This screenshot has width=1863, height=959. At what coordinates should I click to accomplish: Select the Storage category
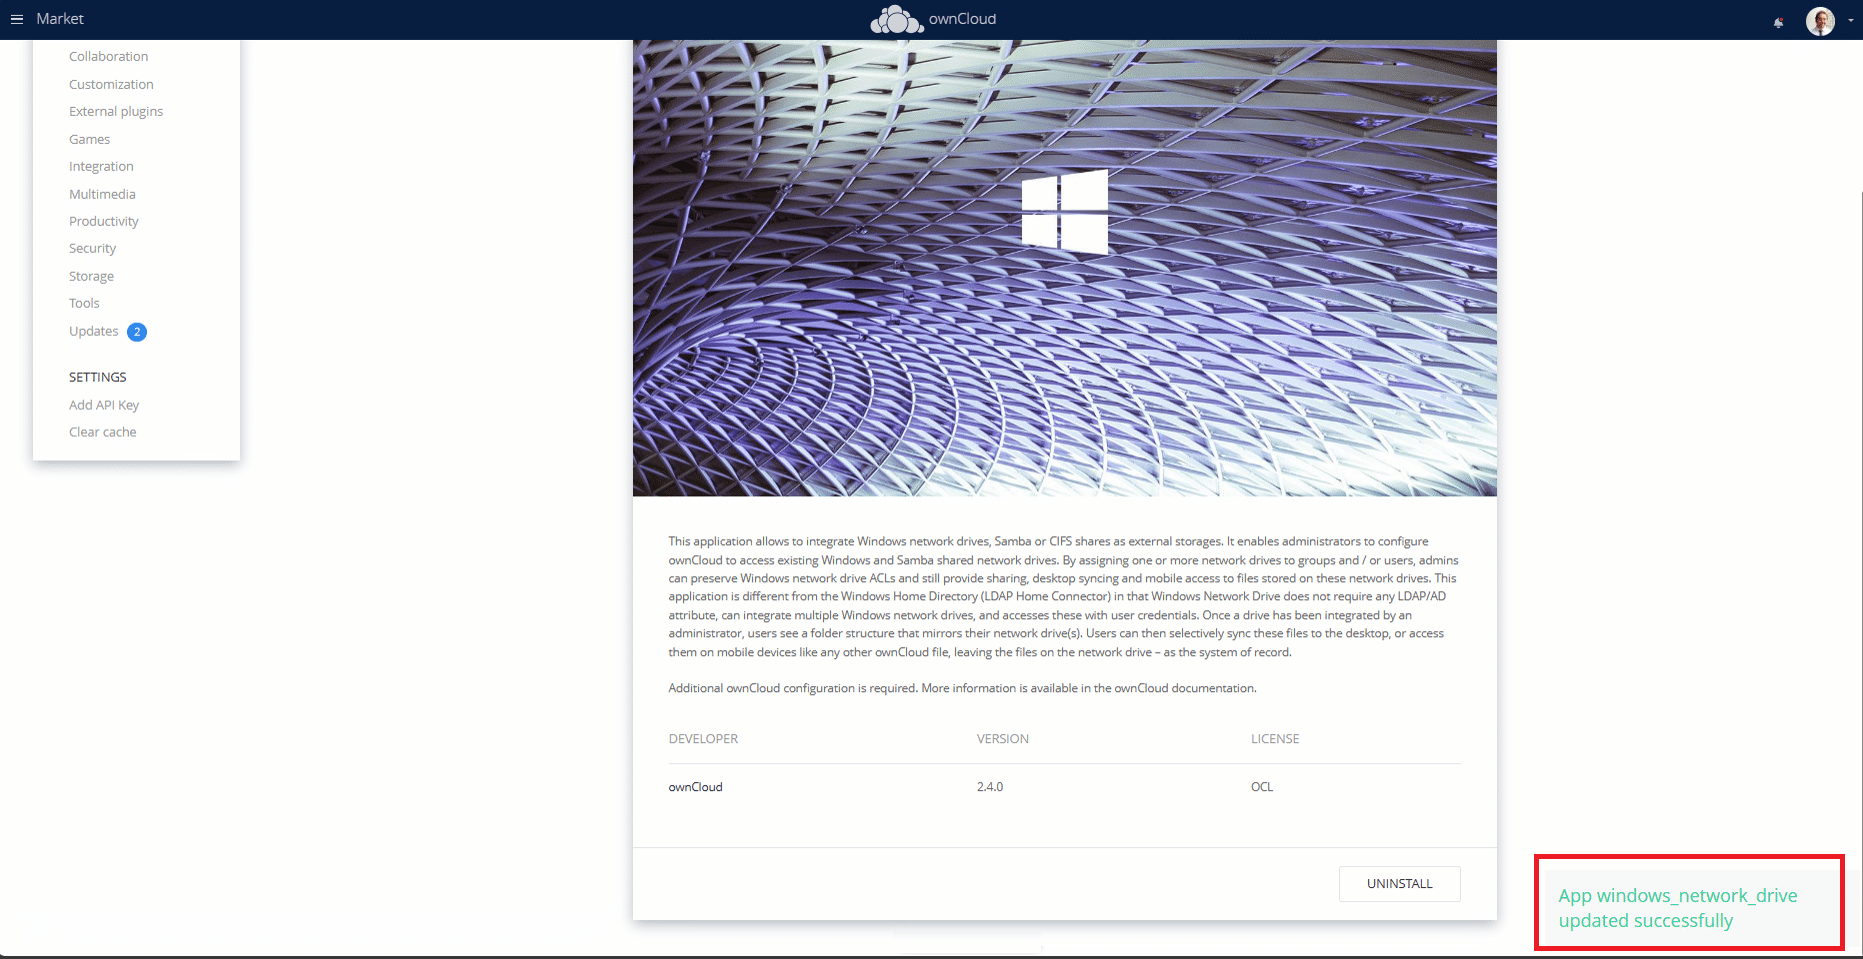point(91,277)
